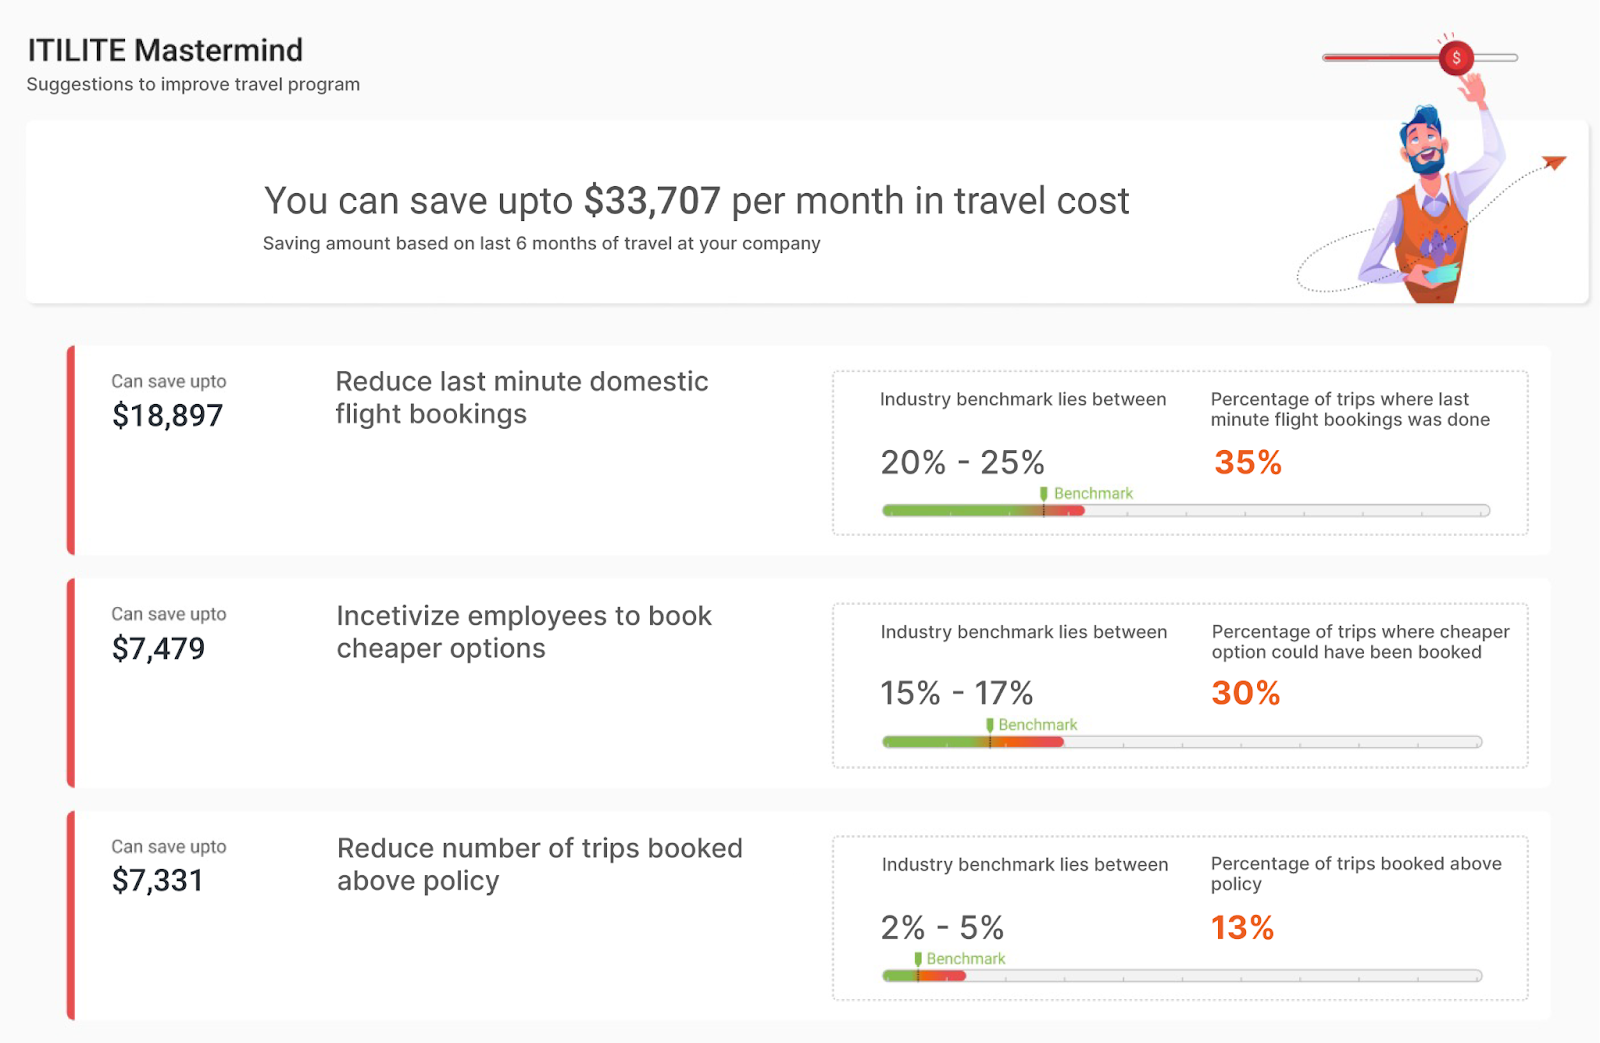Click green Benchmark marker on cheaper options bar
1600x1043 pixels.
tap(990, 725)
